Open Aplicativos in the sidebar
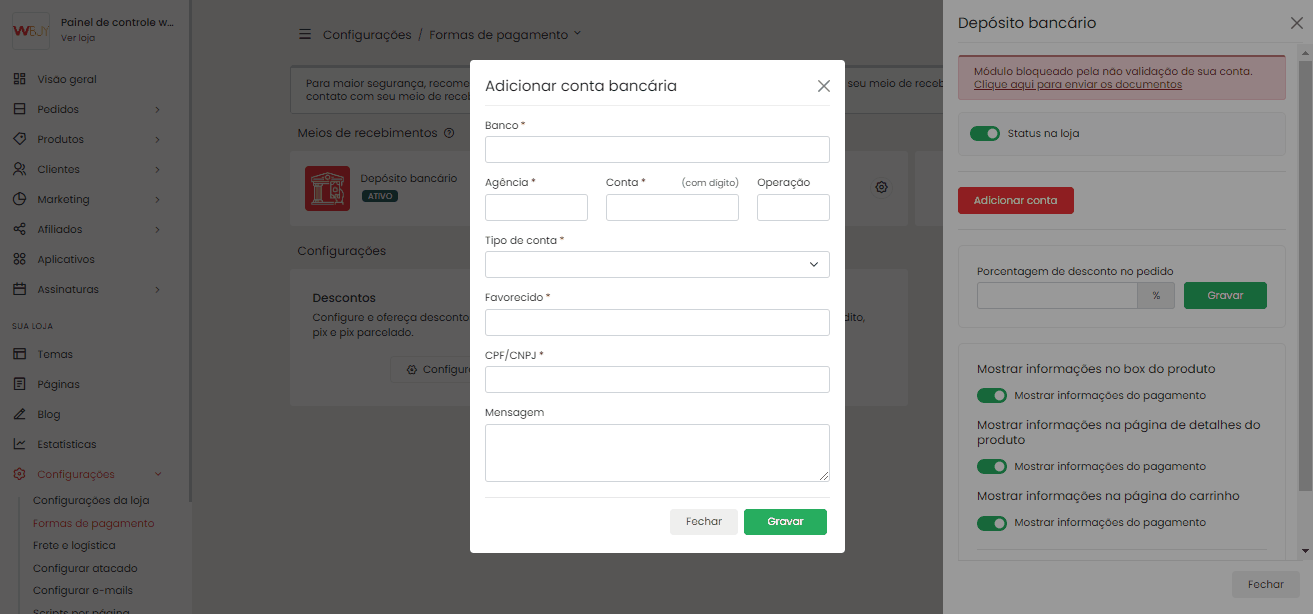1313x614 pixels. (65, 259)
